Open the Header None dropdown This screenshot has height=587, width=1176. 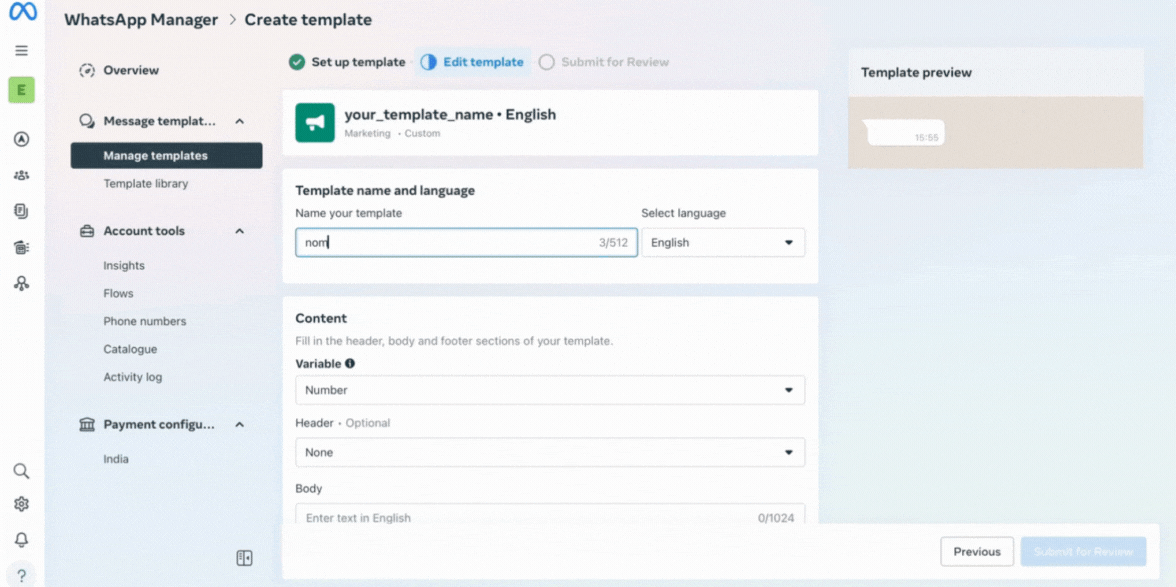[550, 452]
